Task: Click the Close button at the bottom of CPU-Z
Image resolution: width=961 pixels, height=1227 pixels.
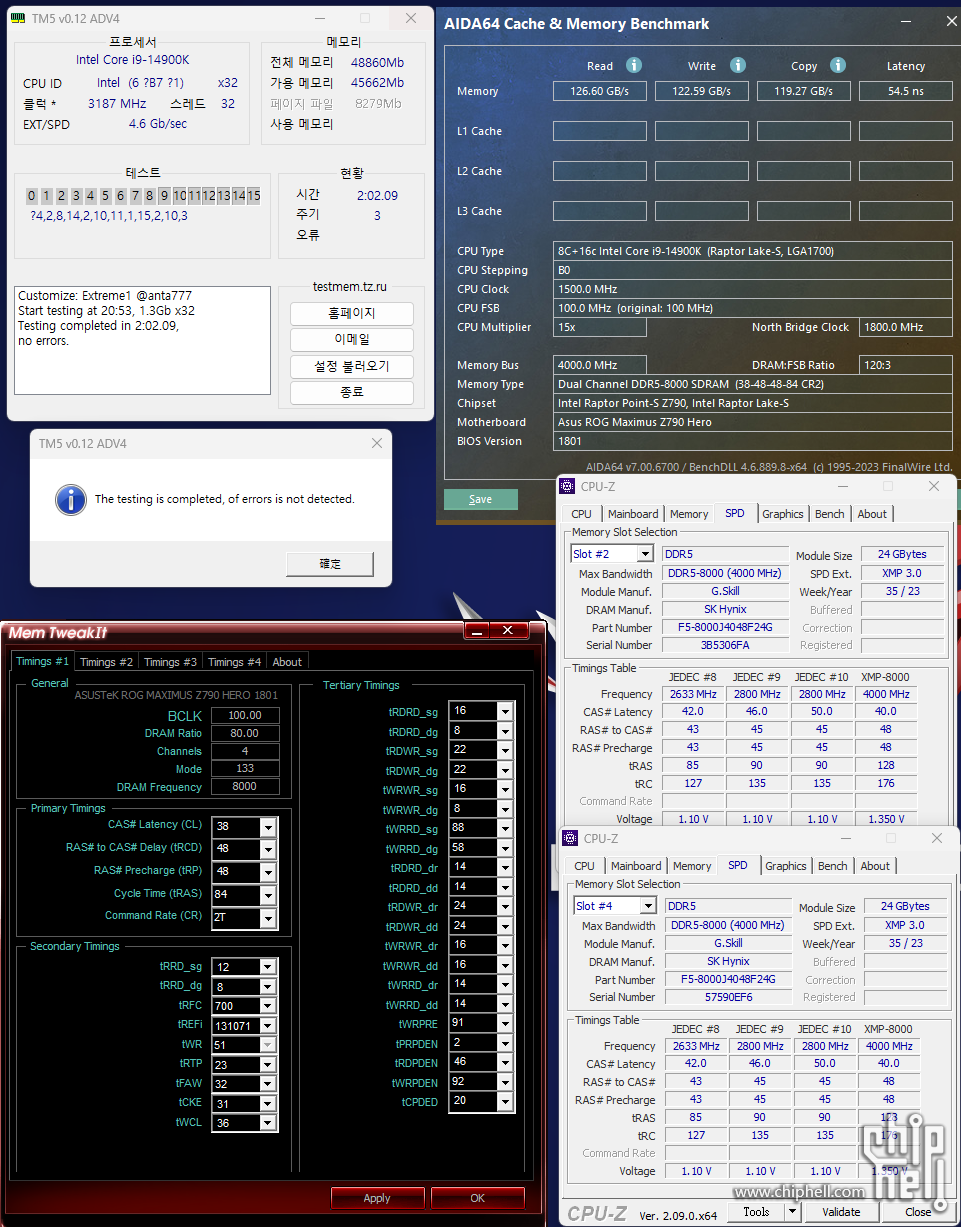Action: pyautogui.click(x=918, y=1212)
